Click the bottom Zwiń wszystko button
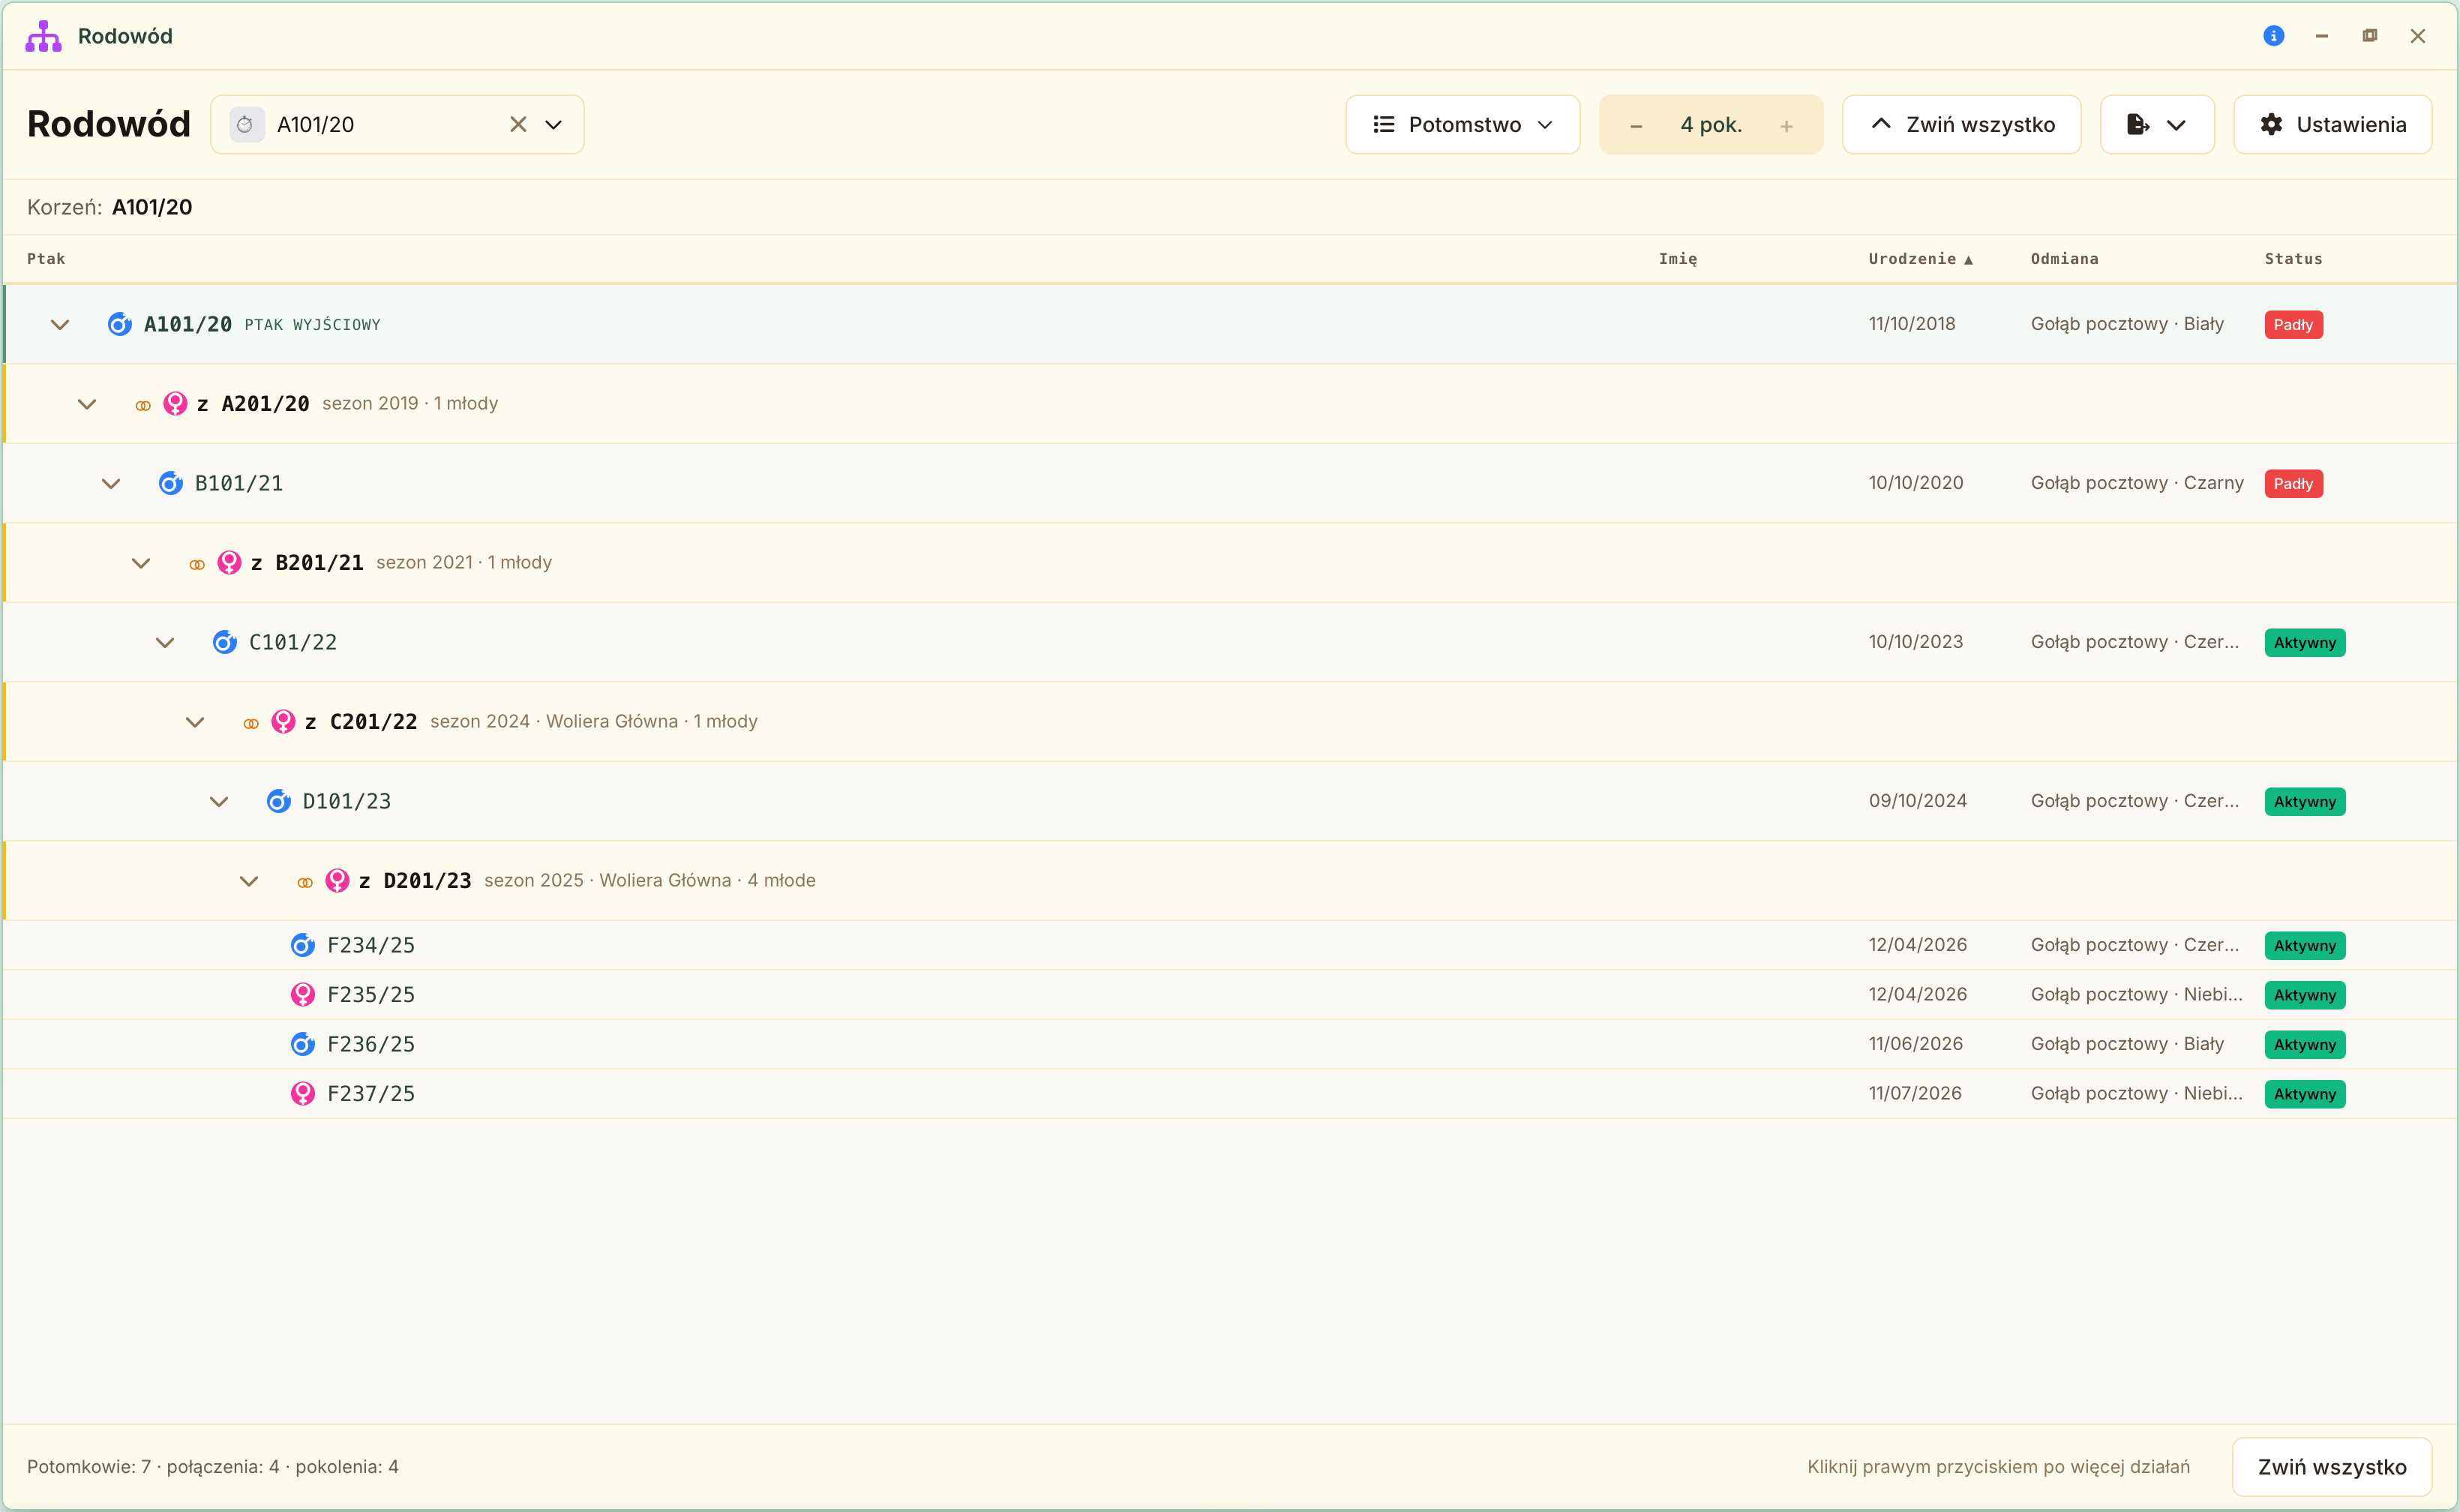 point(2331,1467)
